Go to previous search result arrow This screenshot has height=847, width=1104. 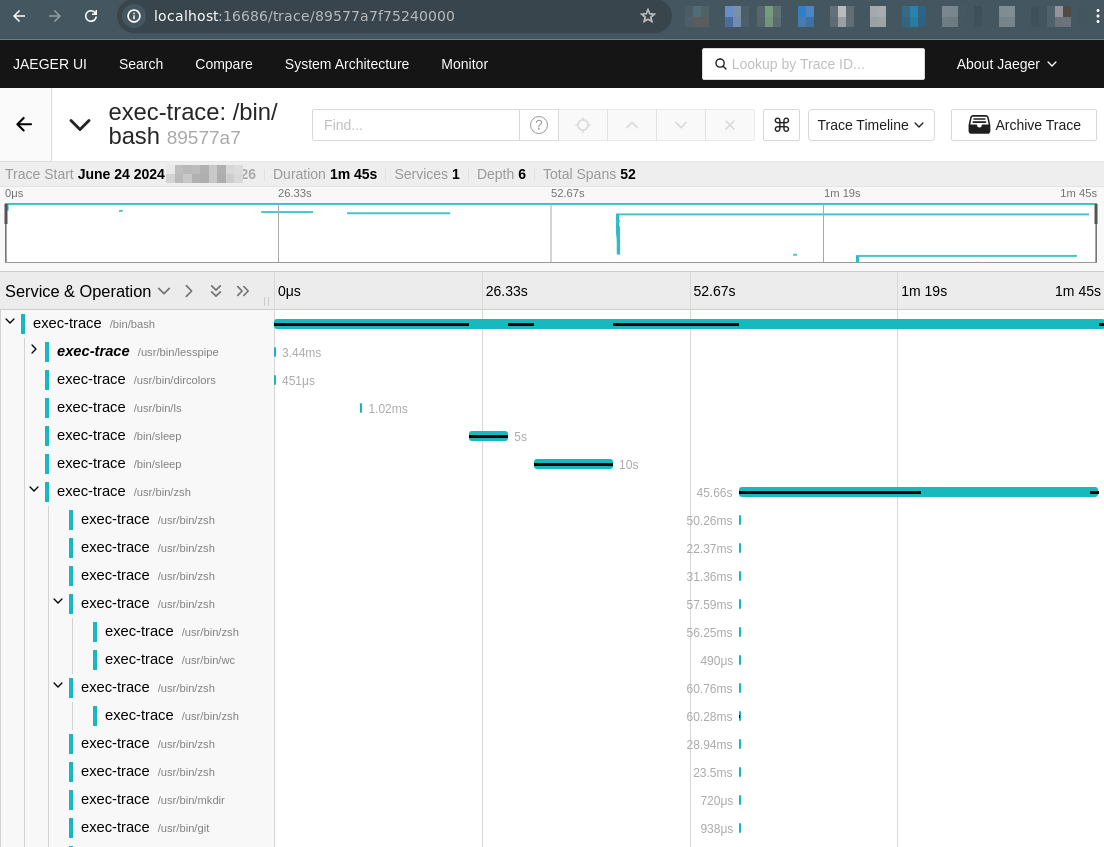[x=631, y=125]
